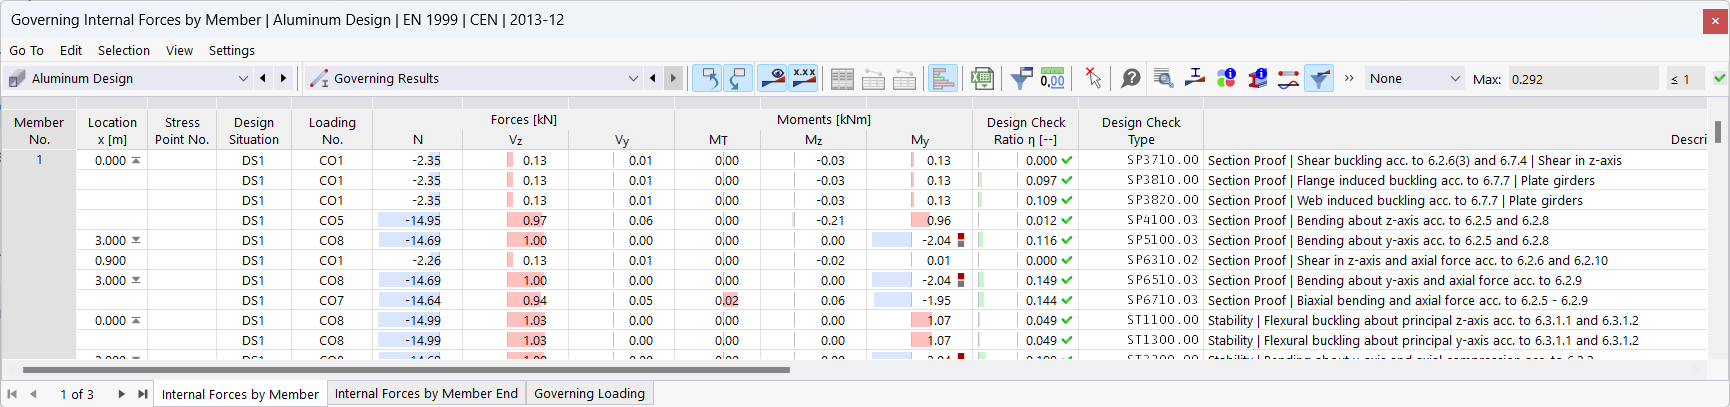The width and height of the screenshot is (1730, 407).
Task: Click the red beam section info icon
Action: tap(1257, 78)
